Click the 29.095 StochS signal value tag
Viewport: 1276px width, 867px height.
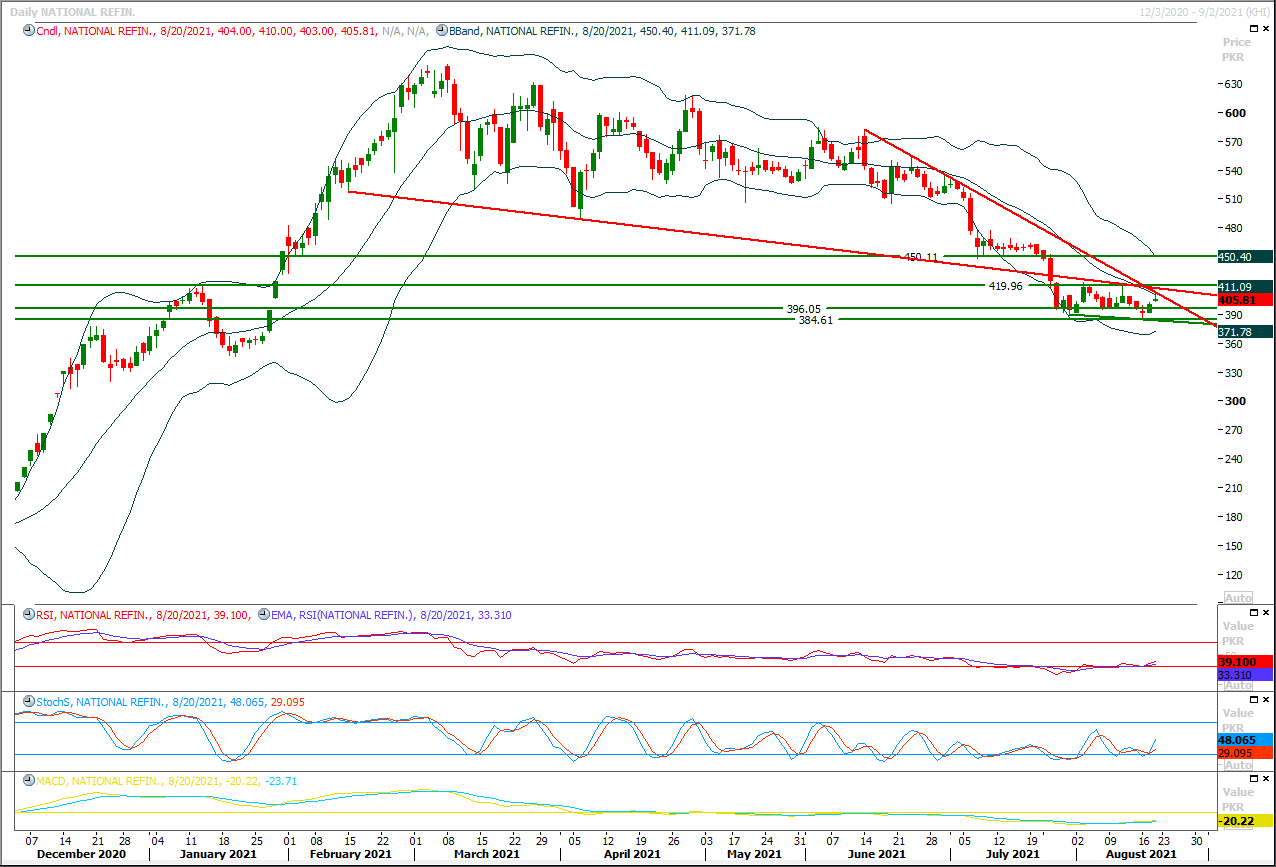click(1245, 753)
